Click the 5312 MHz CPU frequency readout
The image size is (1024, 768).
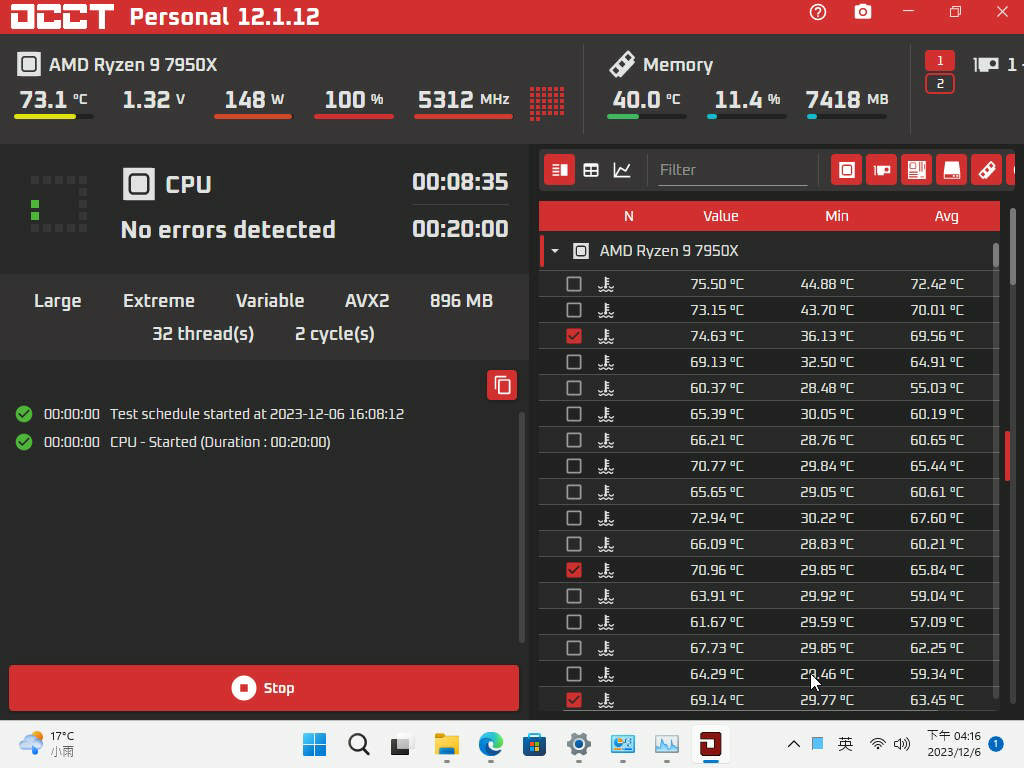pyautogui.click(x=463, y=99)
